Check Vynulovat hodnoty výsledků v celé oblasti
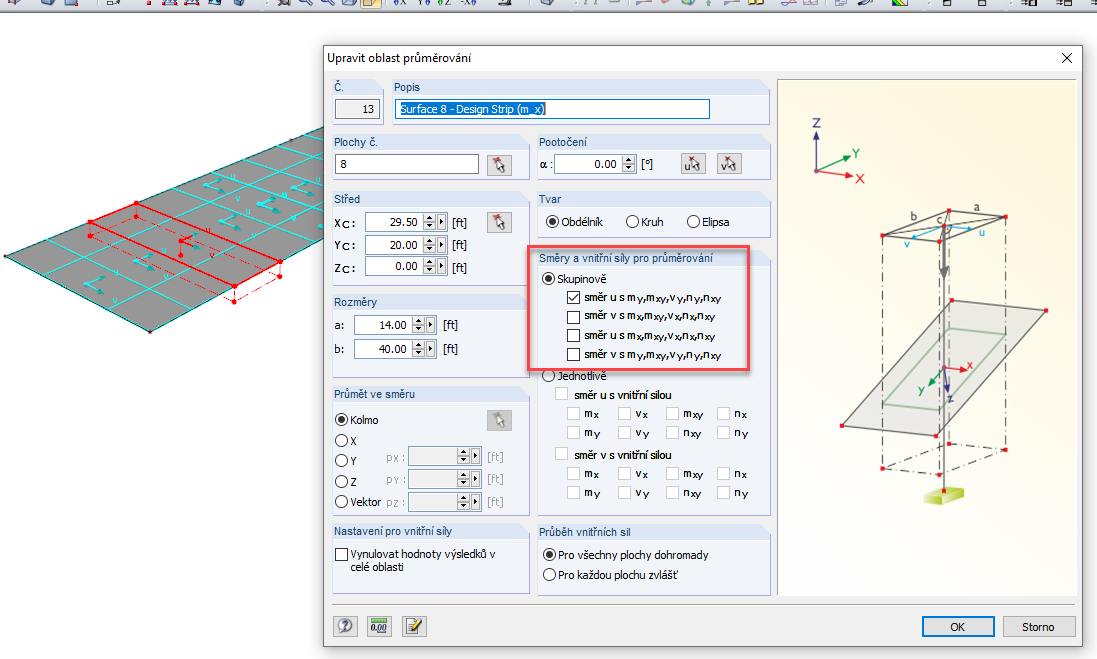The height and width of the screenshot is (659, 1097). point(341,554)
